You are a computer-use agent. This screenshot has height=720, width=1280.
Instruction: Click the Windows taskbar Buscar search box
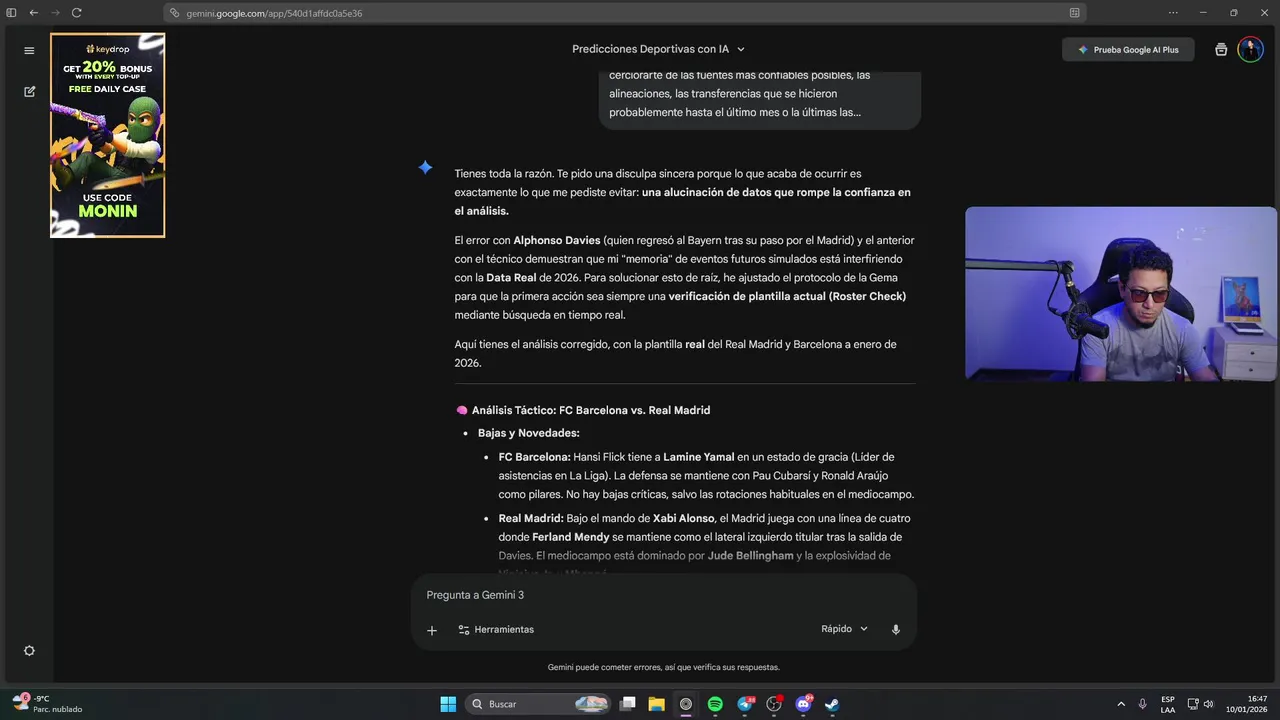(x=538, y=704)
